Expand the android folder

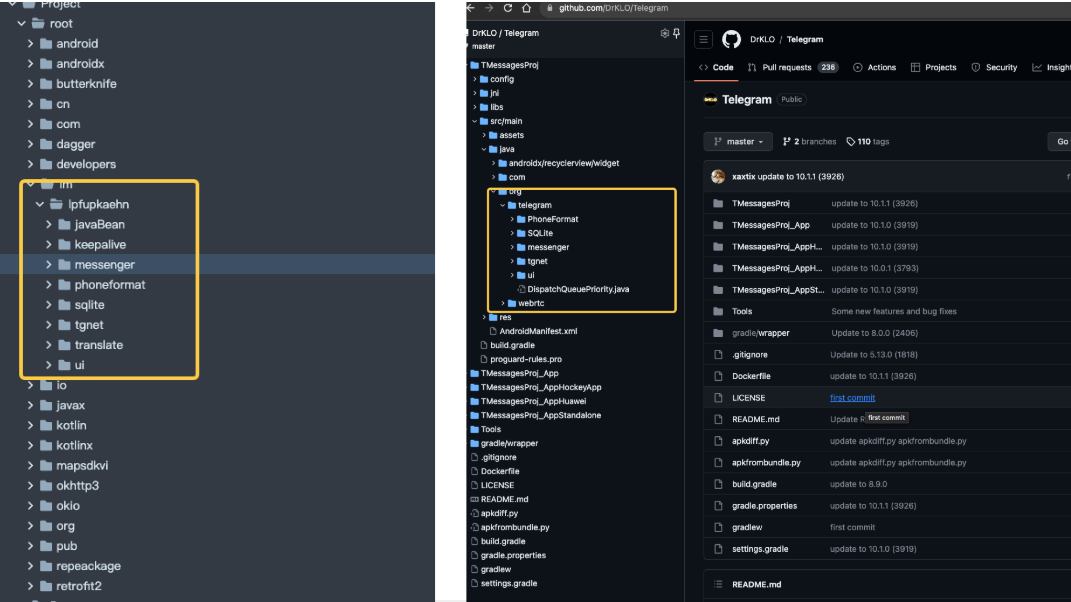click(30, 44)
